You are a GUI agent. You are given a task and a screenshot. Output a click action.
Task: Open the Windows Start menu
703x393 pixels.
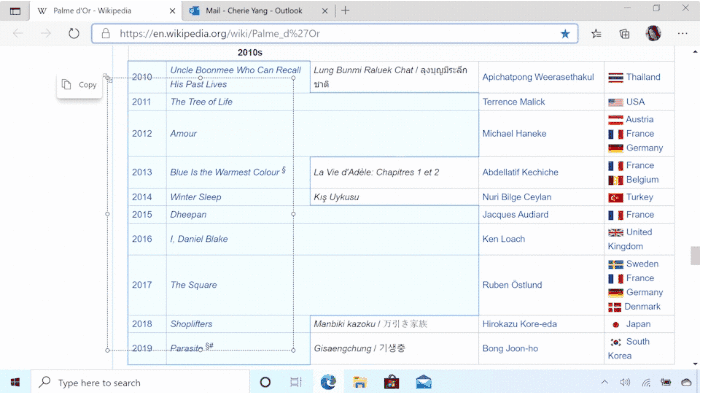(x=15, y=382)
